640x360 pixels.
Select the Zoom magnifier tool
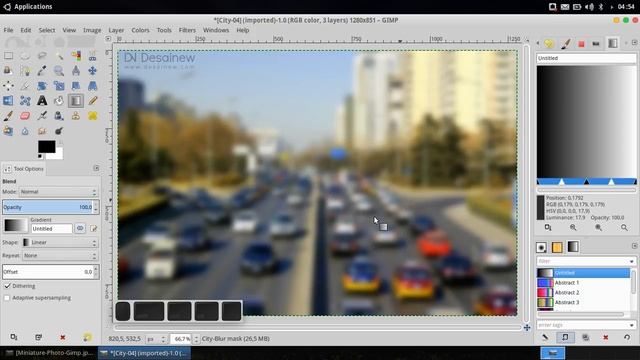59,71
